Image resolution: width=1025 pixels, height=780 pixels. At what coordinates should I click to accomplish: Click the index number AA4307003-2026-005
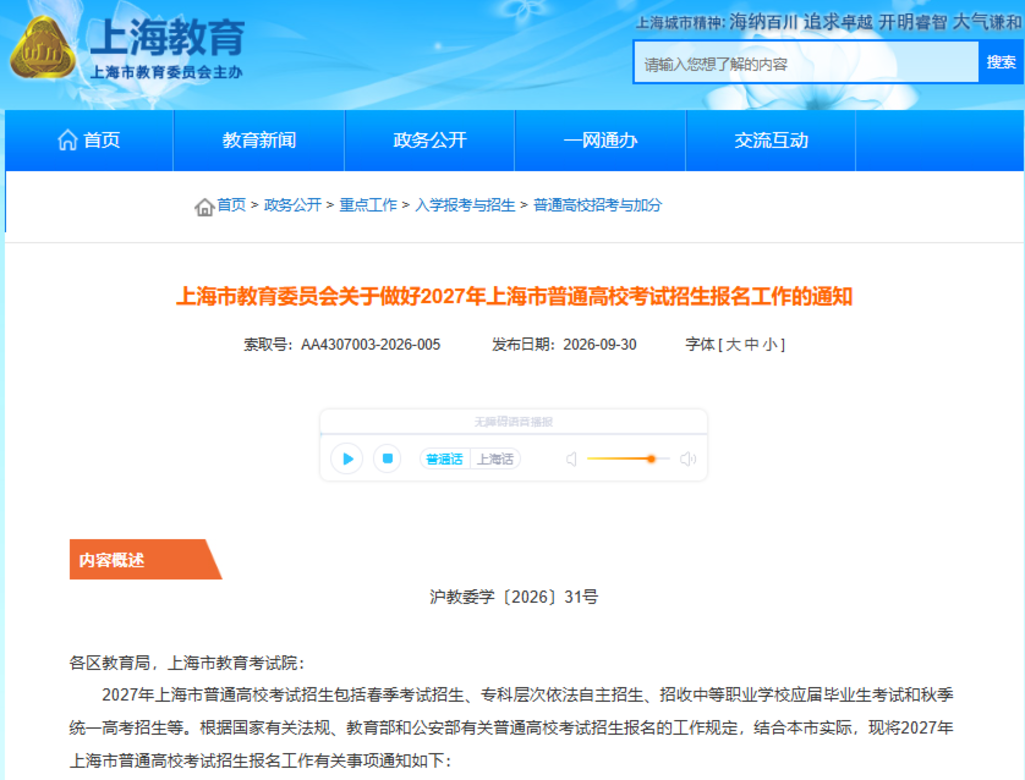coord(371,345)
